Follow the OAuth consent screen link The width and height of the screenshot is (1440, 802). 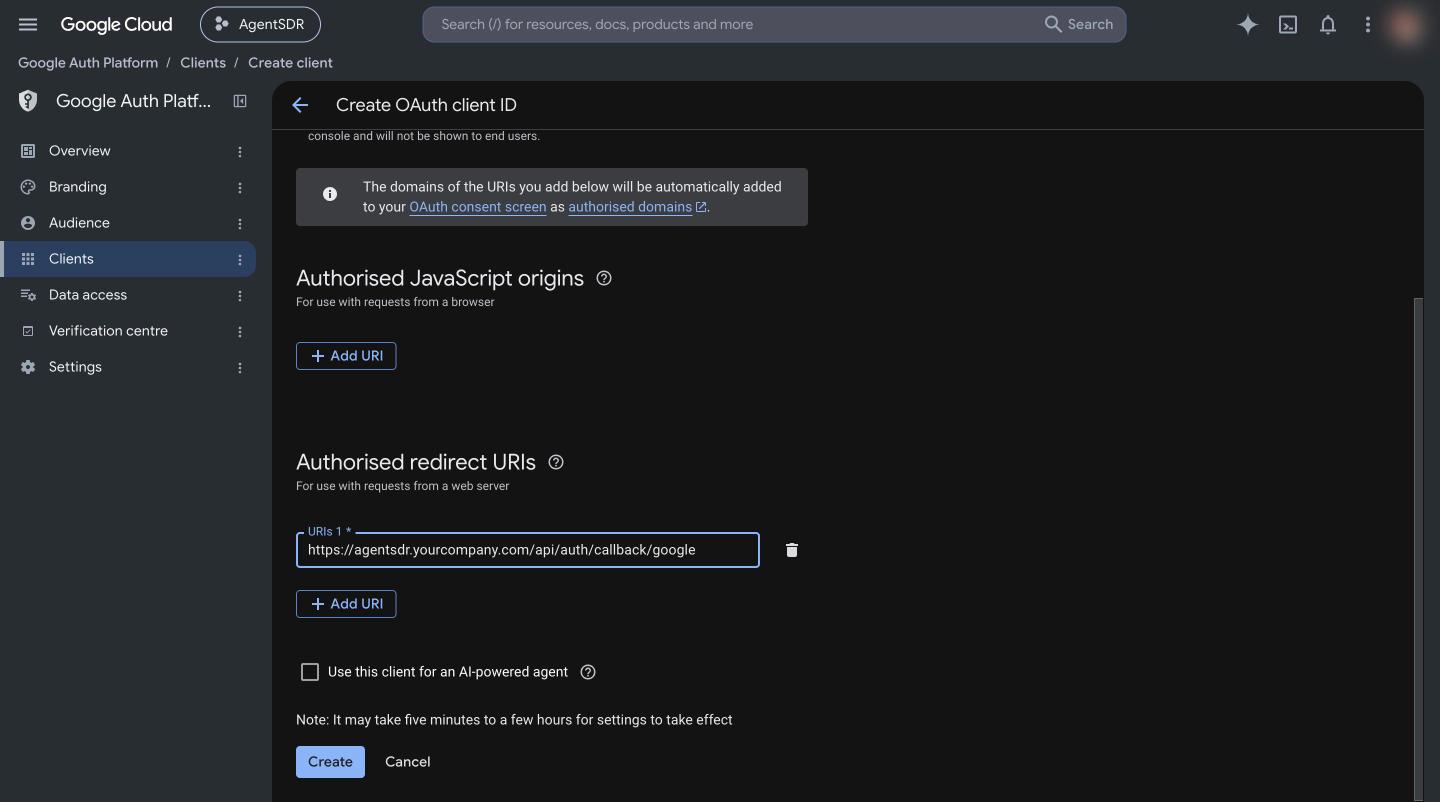point(478,207)
